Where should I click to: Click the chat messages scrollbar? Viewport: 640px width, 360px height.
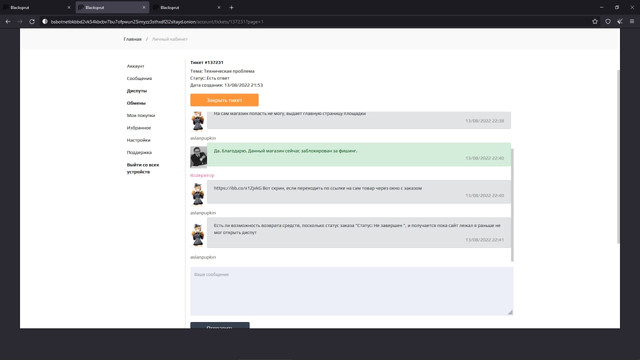[512, 205]
